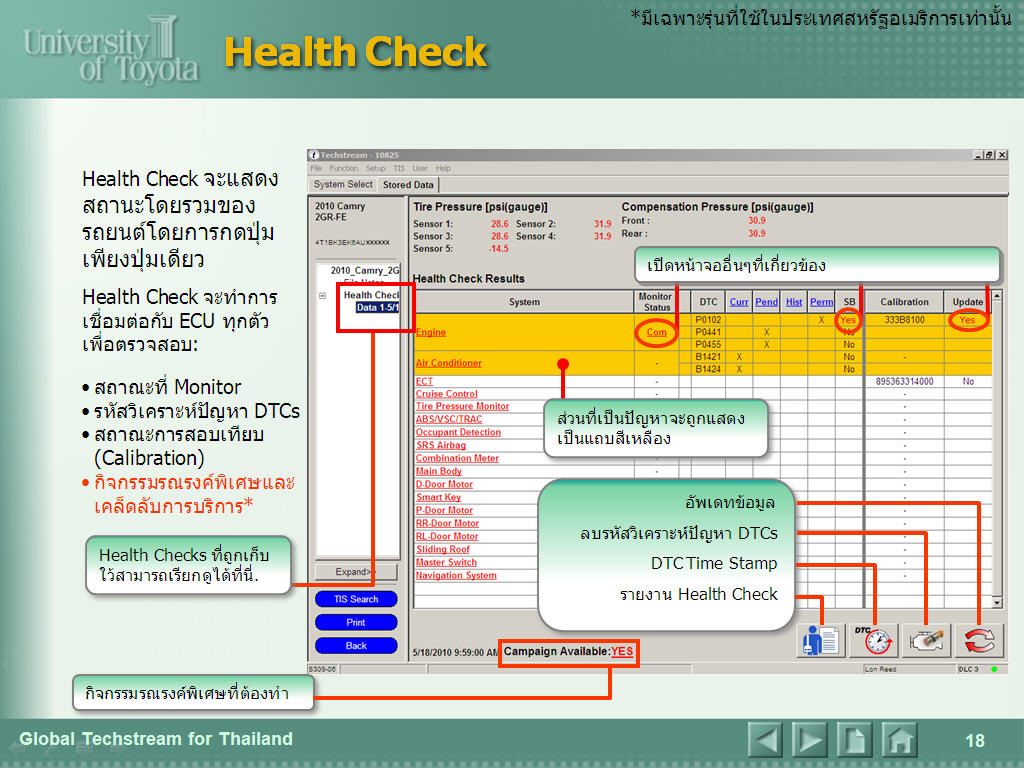This screenshot has height=768, width=1024.
Task: Open the Navigation System link
Action: click(456, 575)
